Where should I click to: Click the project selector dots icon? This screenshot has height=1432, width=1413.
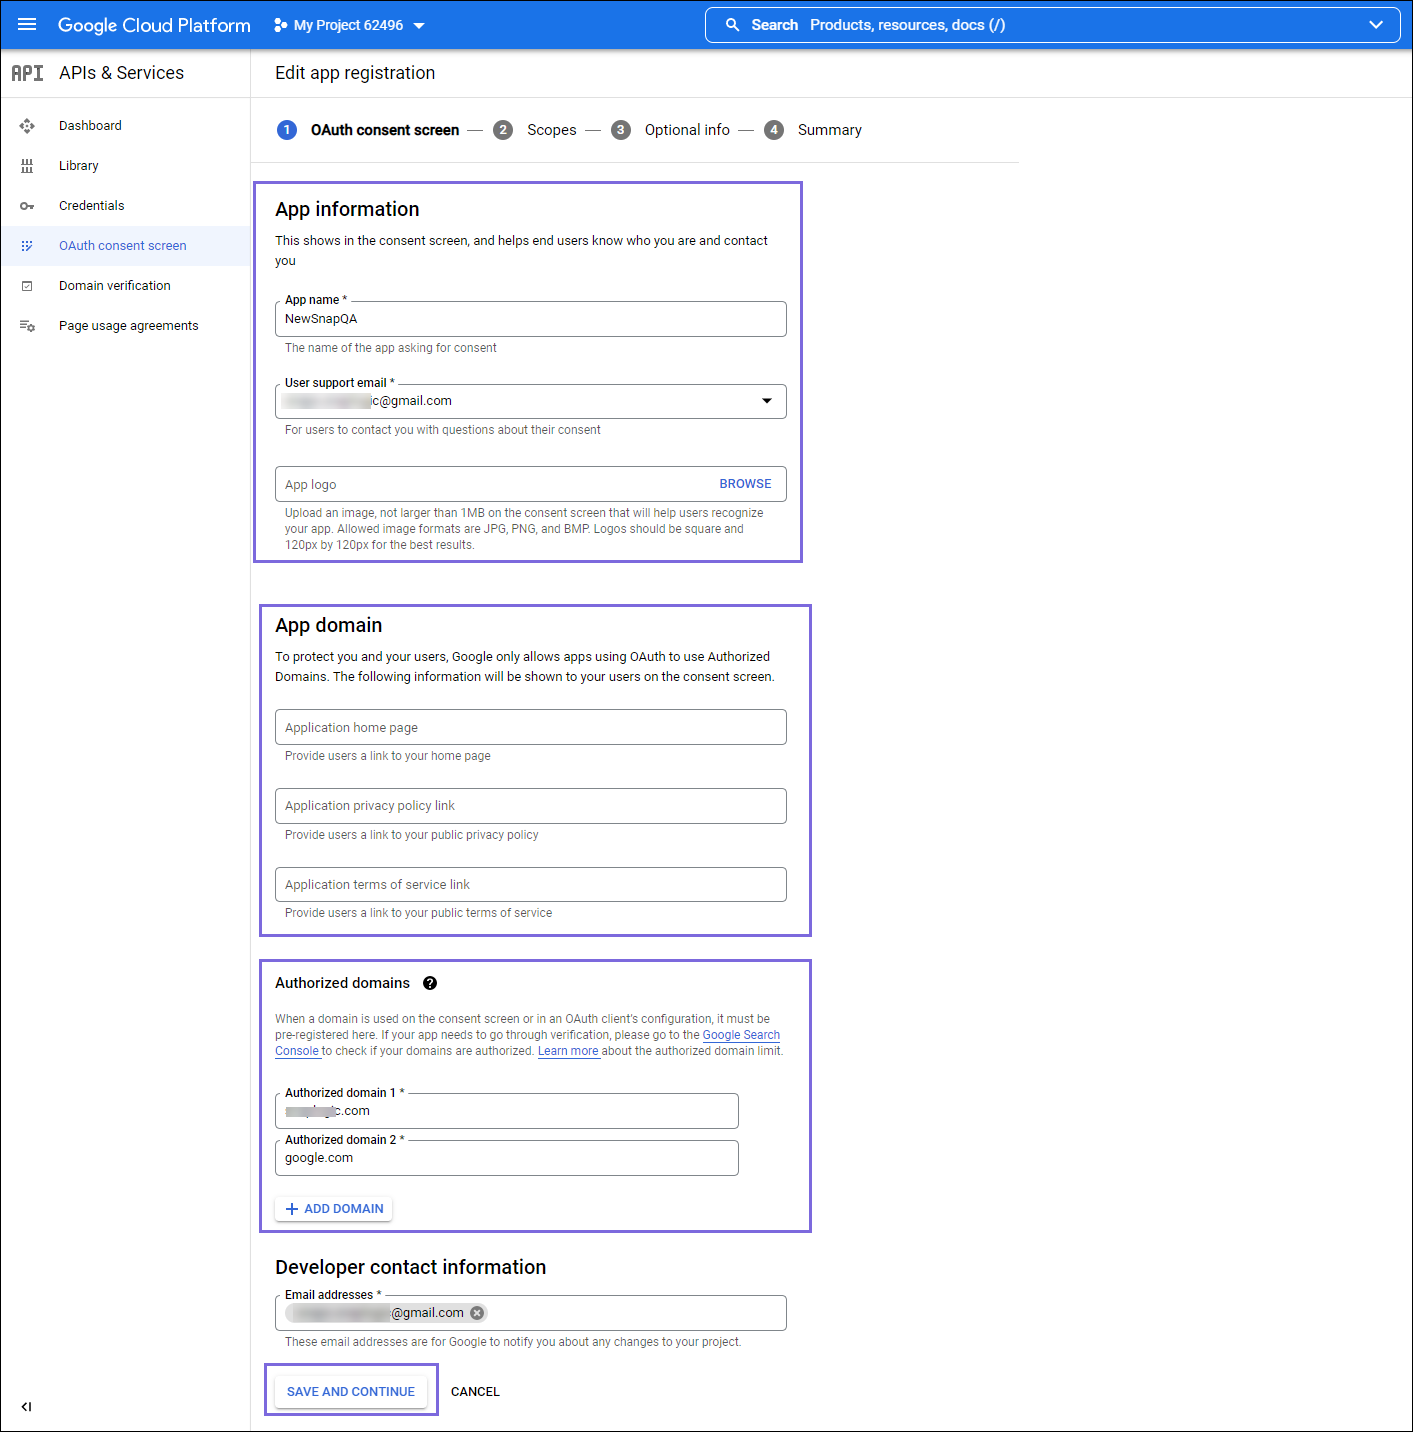280,25
